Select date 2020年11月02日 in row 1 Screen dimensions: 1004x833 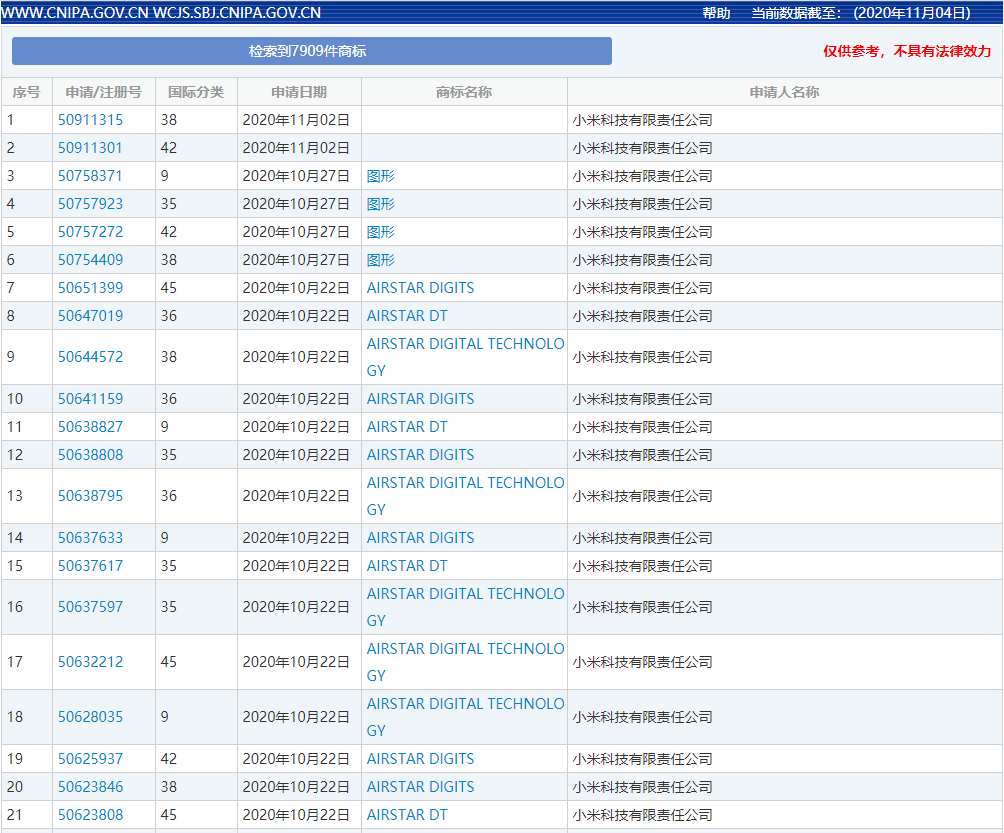tap(296, 120)
